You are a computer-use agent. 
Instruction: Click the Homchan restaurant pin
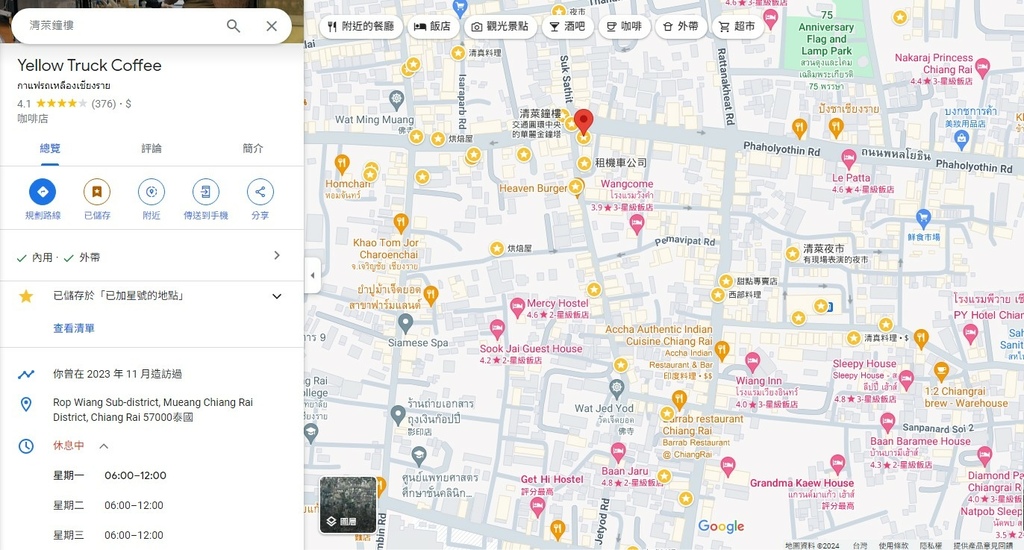click(342, 165)
